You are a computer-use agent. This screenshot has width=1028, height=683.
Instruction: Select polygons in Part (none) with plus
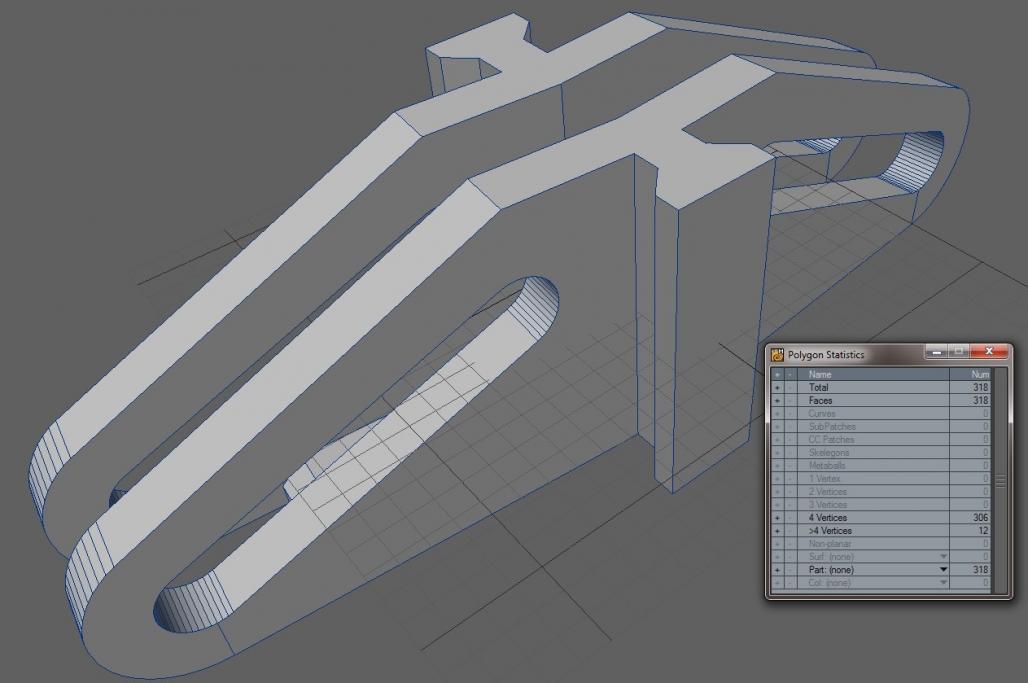tap(777, 570)
